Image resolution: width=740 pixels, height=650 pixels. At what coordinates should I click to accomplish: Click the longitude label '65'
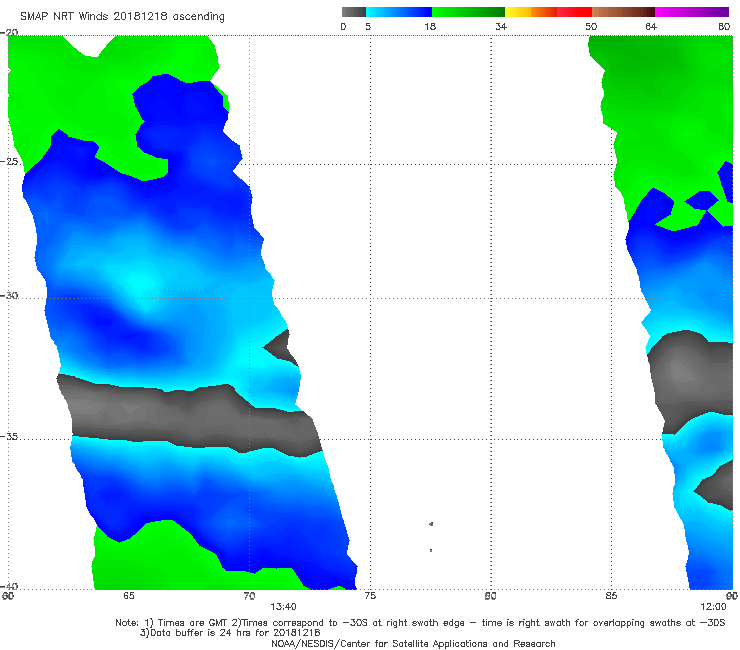pos(128,596)
